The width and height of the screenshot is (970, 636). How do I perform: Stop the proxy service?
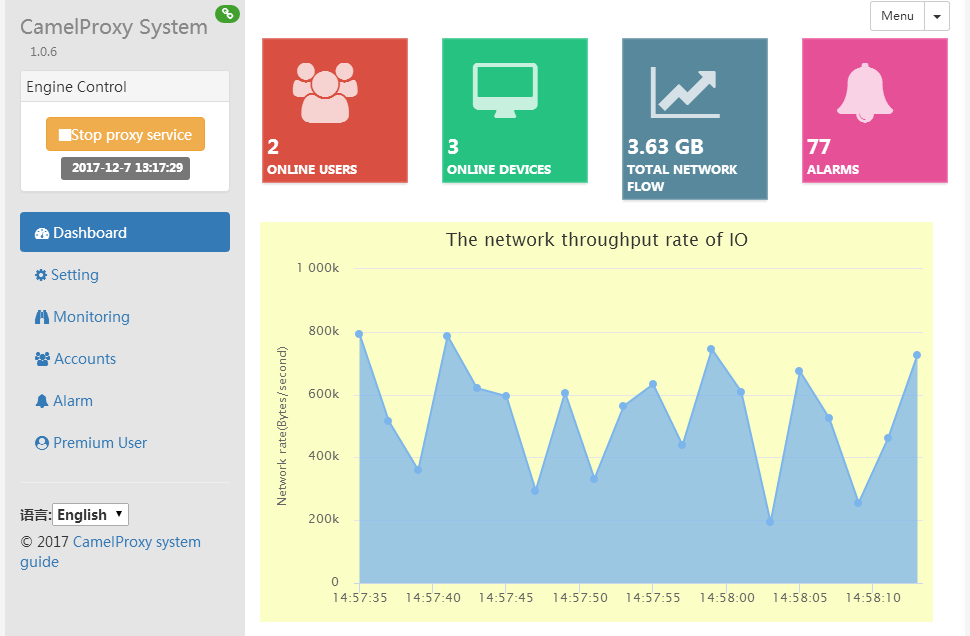pos(125,134)
